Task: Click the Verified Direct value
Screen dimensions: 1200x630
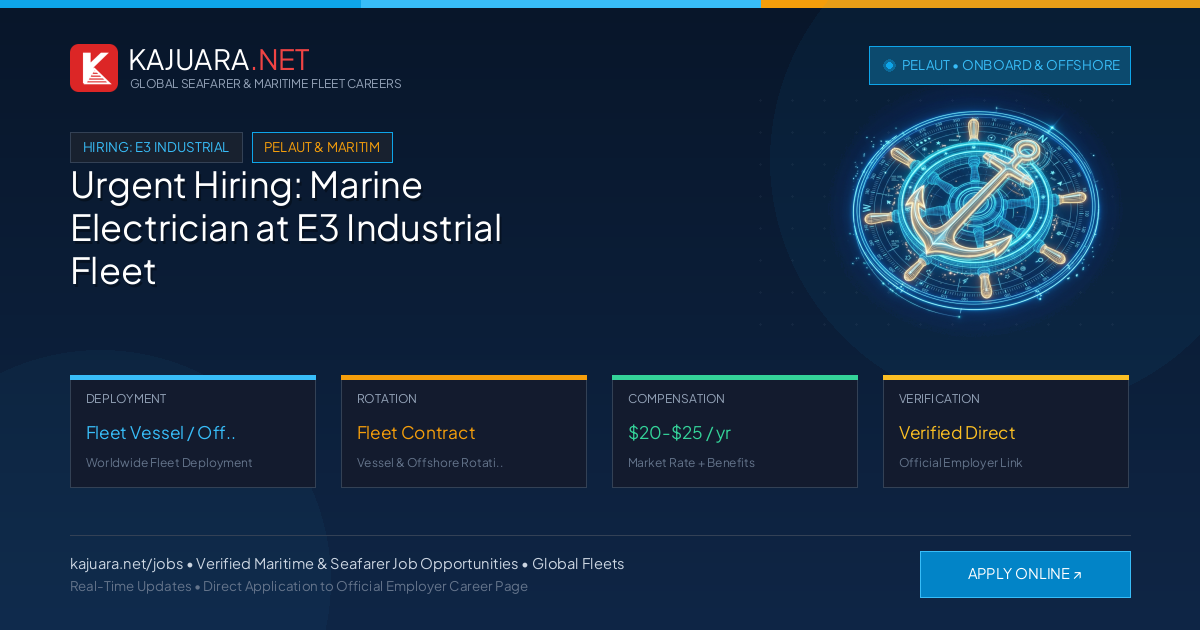Action: [x=957, y=433]
